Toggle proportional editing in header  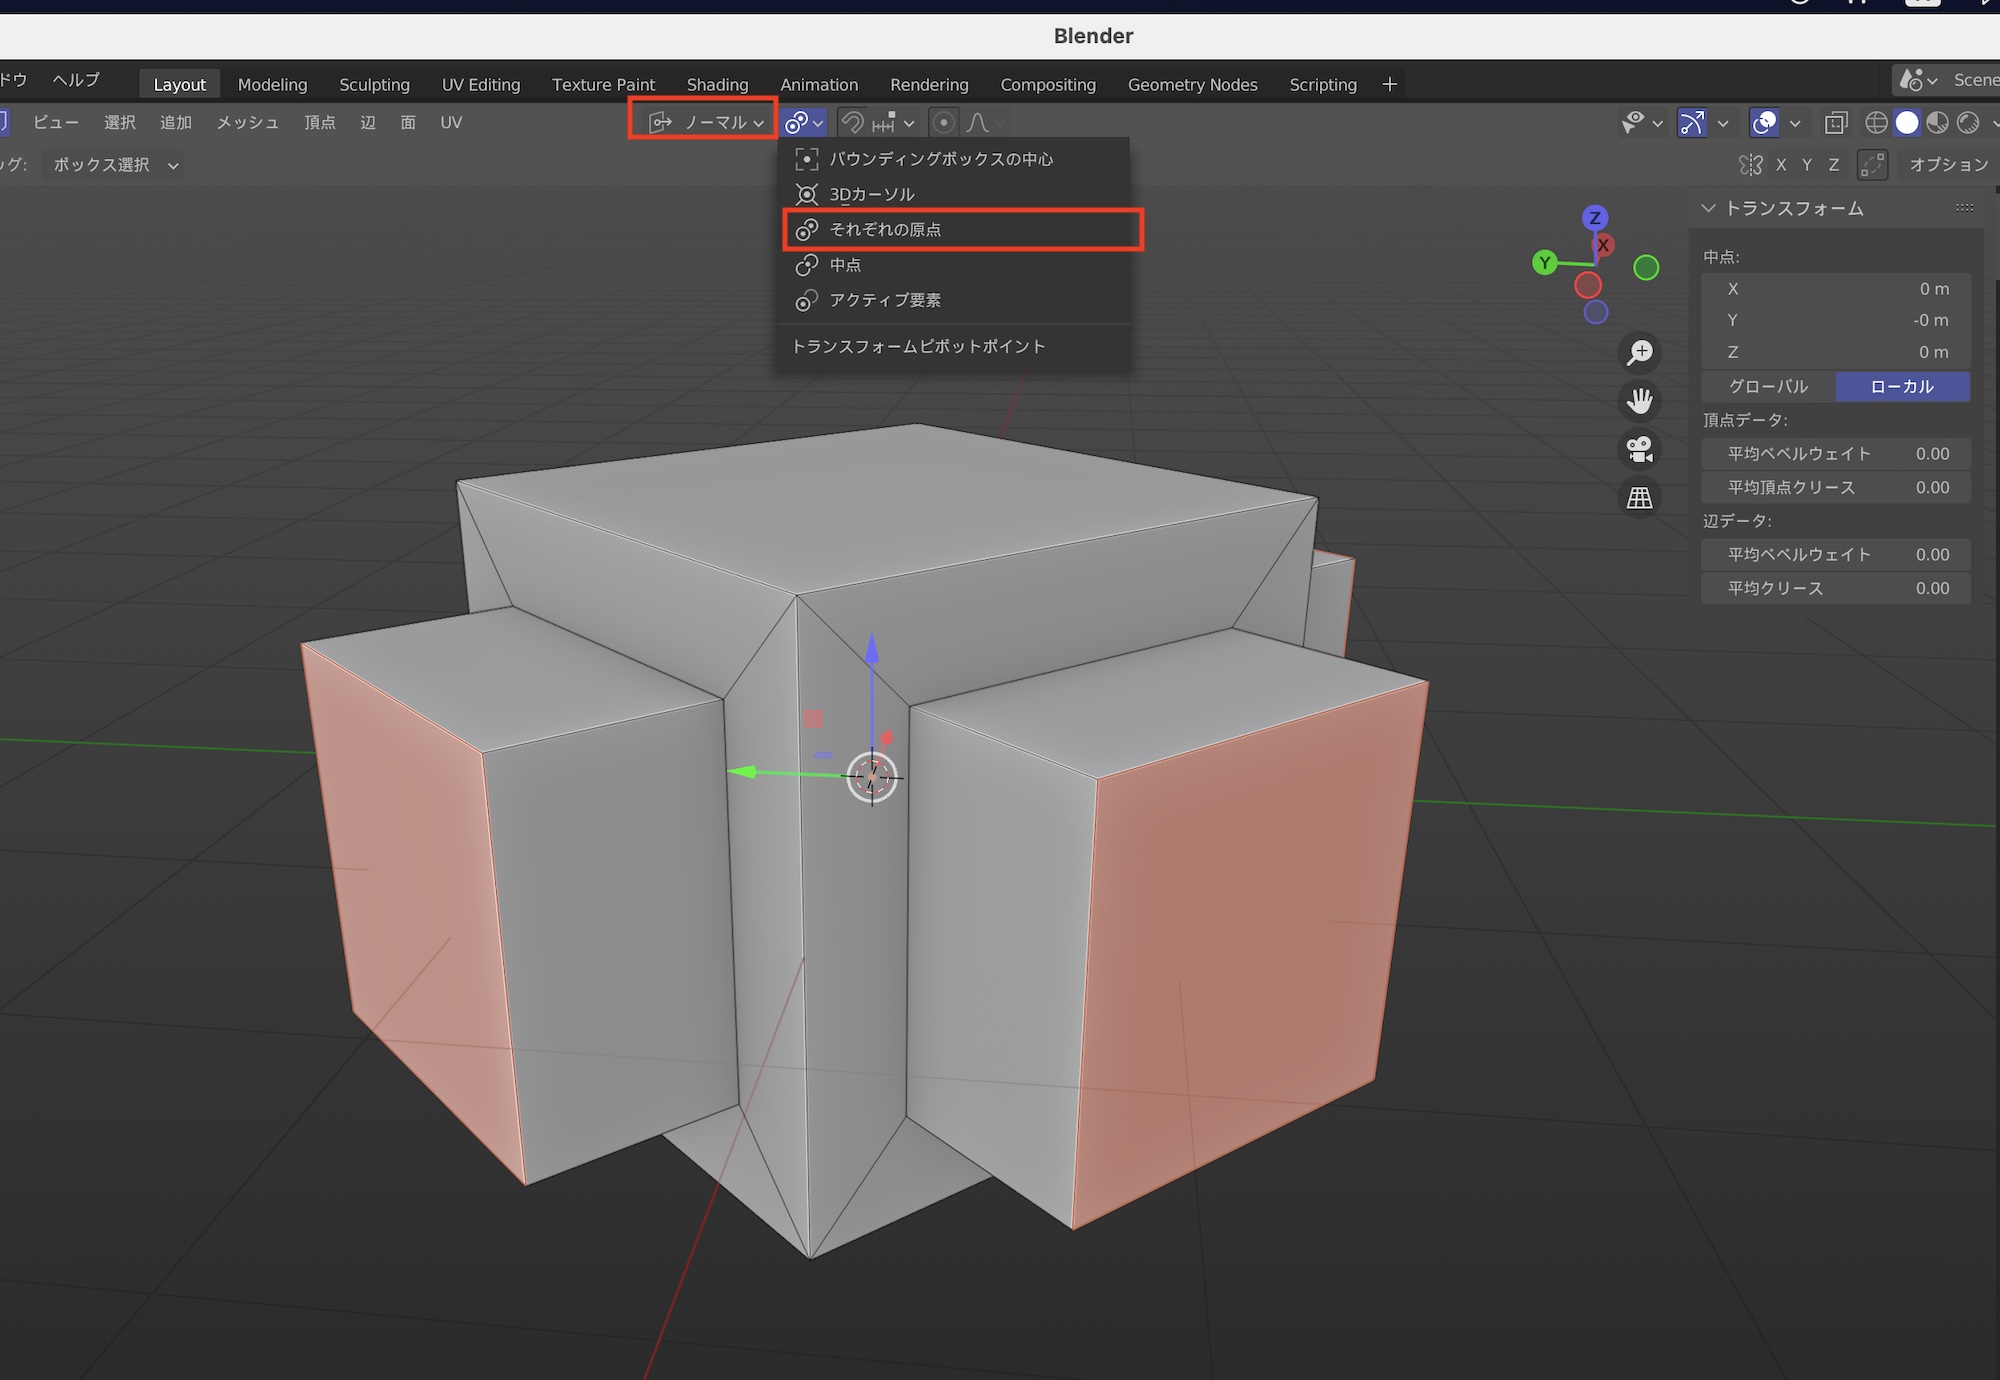pyautogui.click(x=943, y=122)
